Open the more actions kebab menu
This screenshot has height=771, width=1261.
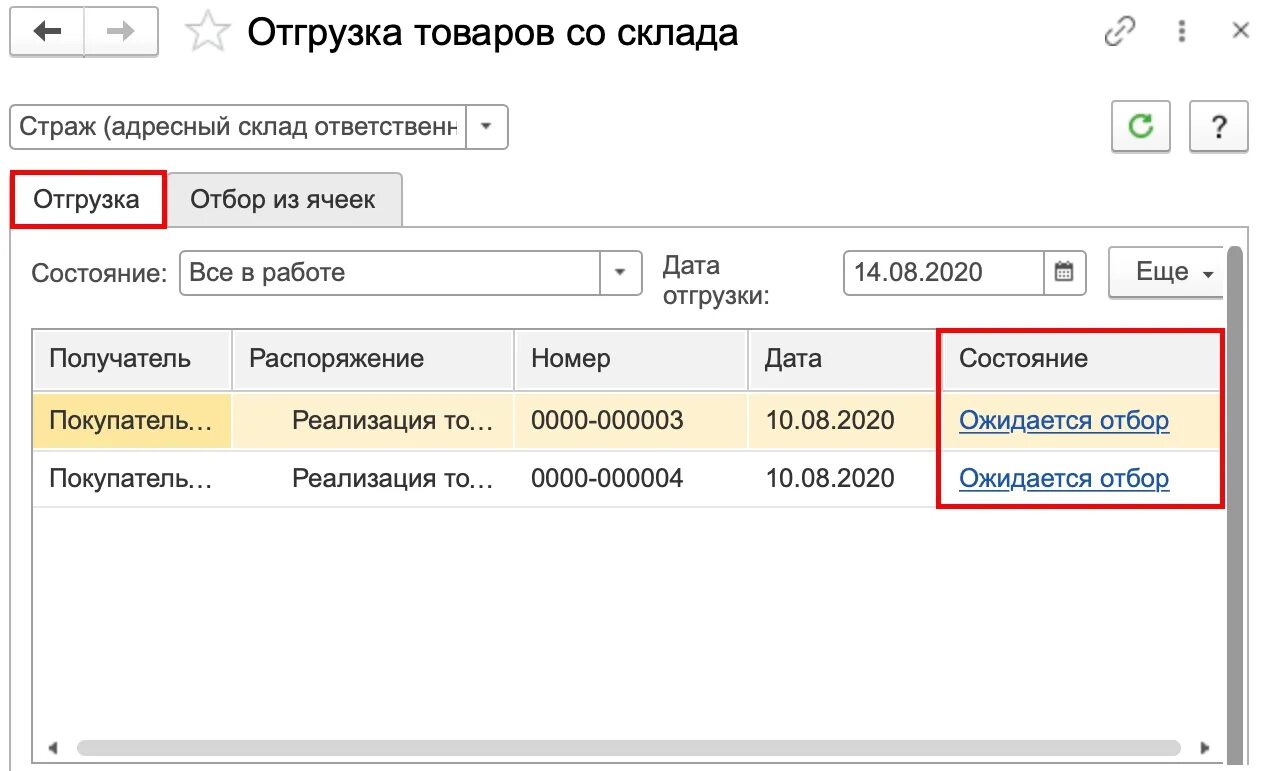tap(1181, 31)
